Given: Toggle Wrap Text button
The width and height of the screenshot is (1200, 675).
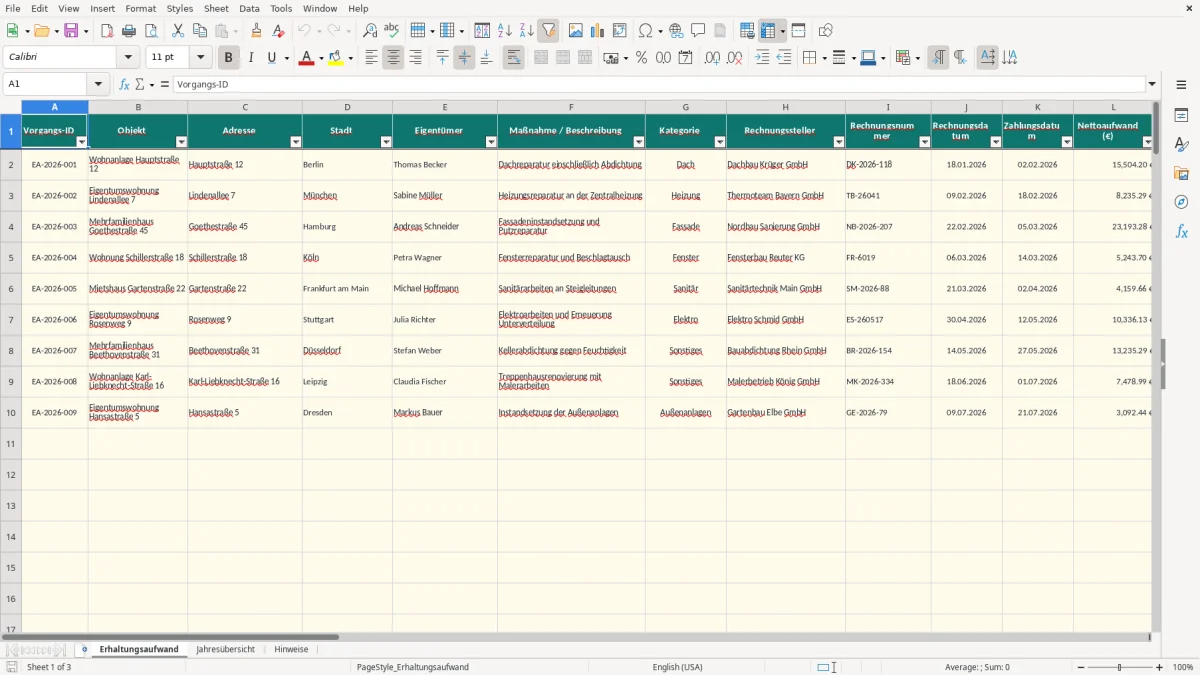Looking at the screenshot, I should pos(513,58).
